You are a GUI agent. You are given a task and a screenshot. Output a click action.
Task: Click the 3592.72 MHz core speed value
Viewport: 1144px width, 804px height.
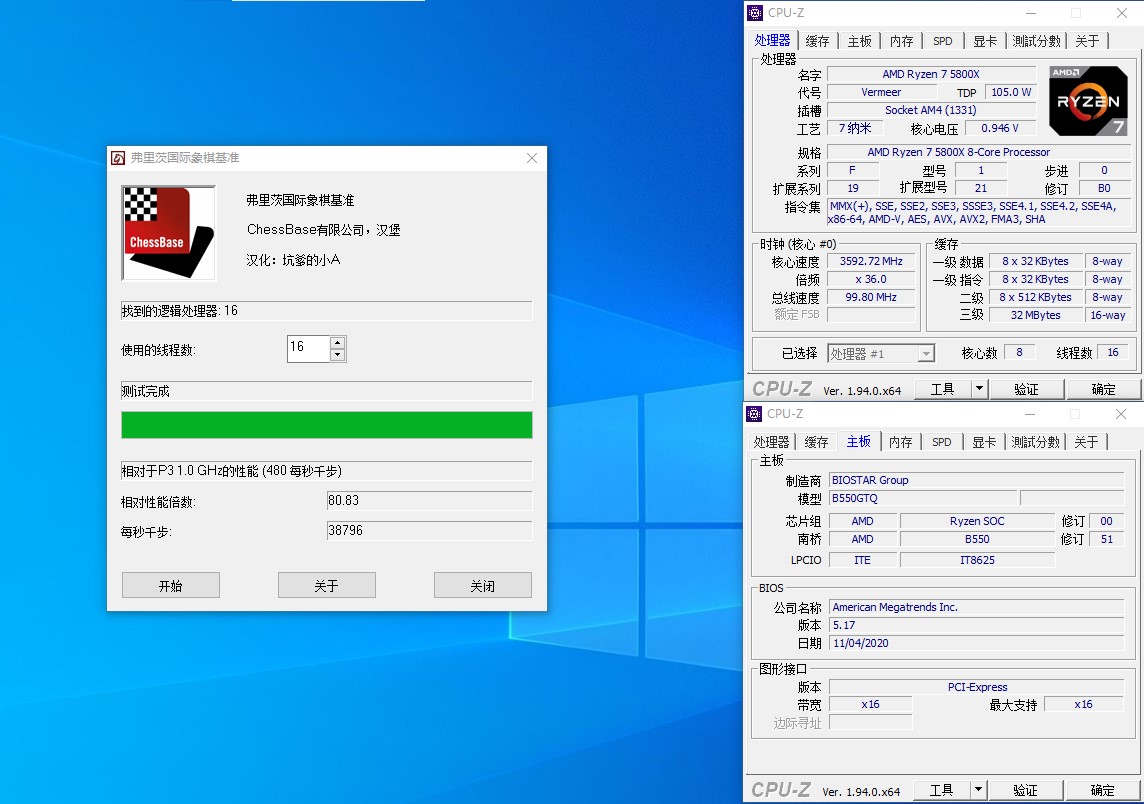click(x=871, y=261)
